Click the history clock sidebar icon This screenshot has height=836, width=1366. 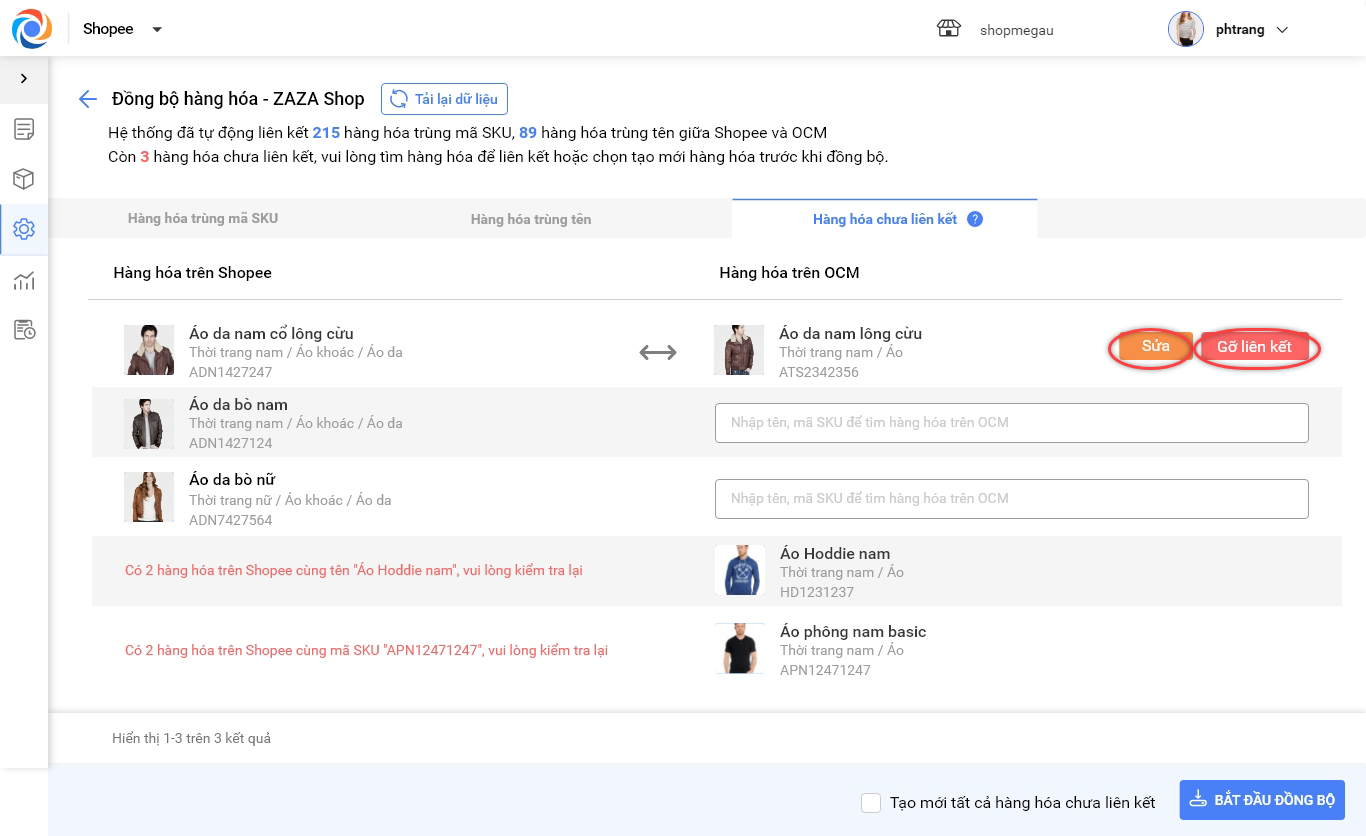tap(24, 330)
